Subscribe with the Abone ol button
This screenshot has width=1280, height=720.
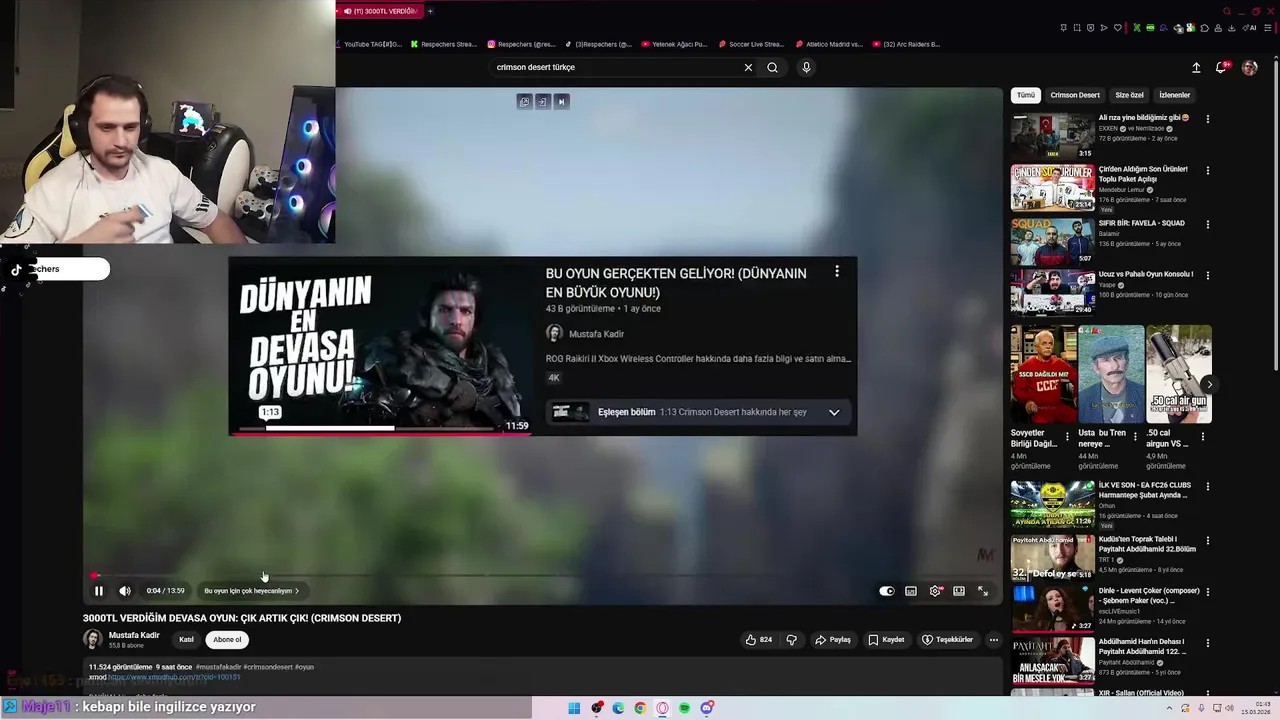227,640
